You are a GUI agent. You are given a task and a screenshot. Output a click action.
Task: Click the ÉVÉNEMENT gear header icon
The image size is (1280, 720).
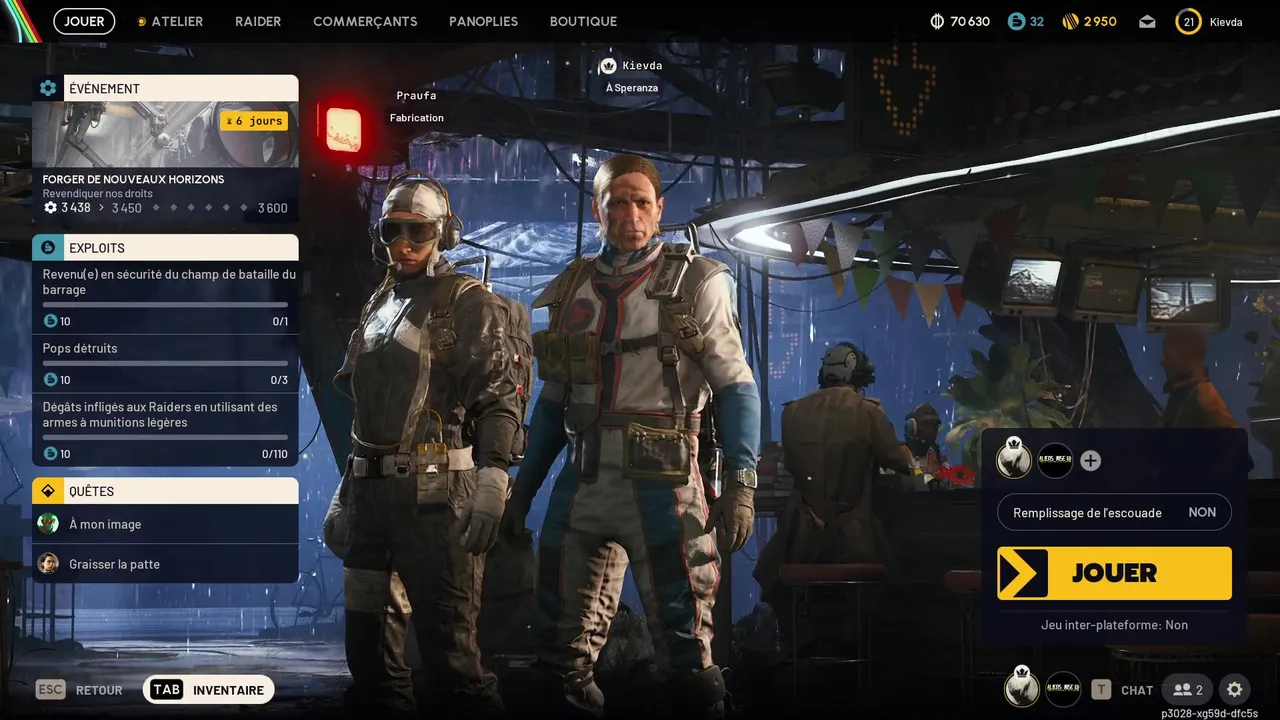coord(48,88)
